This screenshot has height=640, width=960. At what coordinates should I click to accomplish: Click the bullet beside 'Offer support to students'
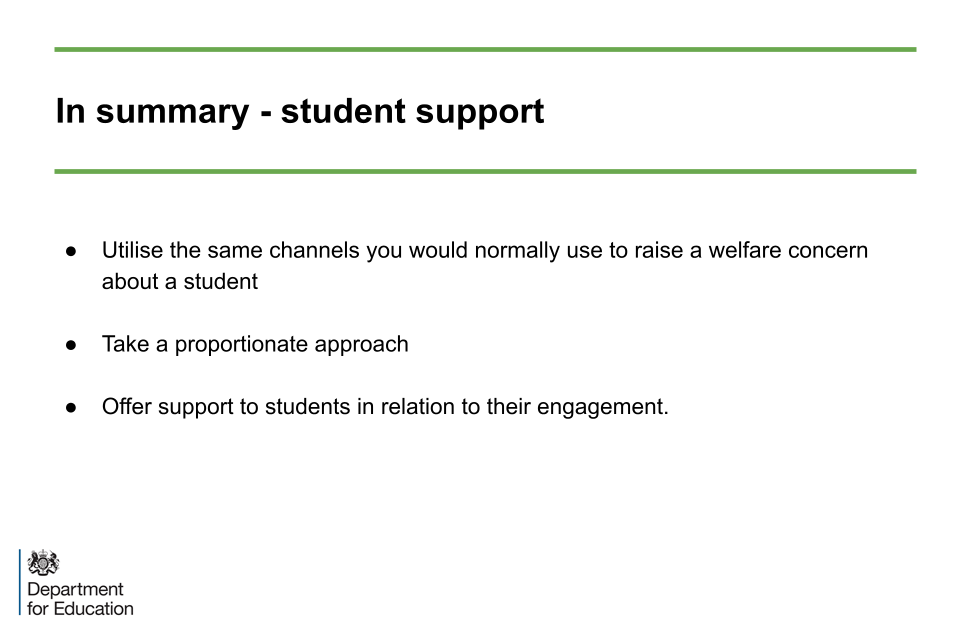click(72, 408)
